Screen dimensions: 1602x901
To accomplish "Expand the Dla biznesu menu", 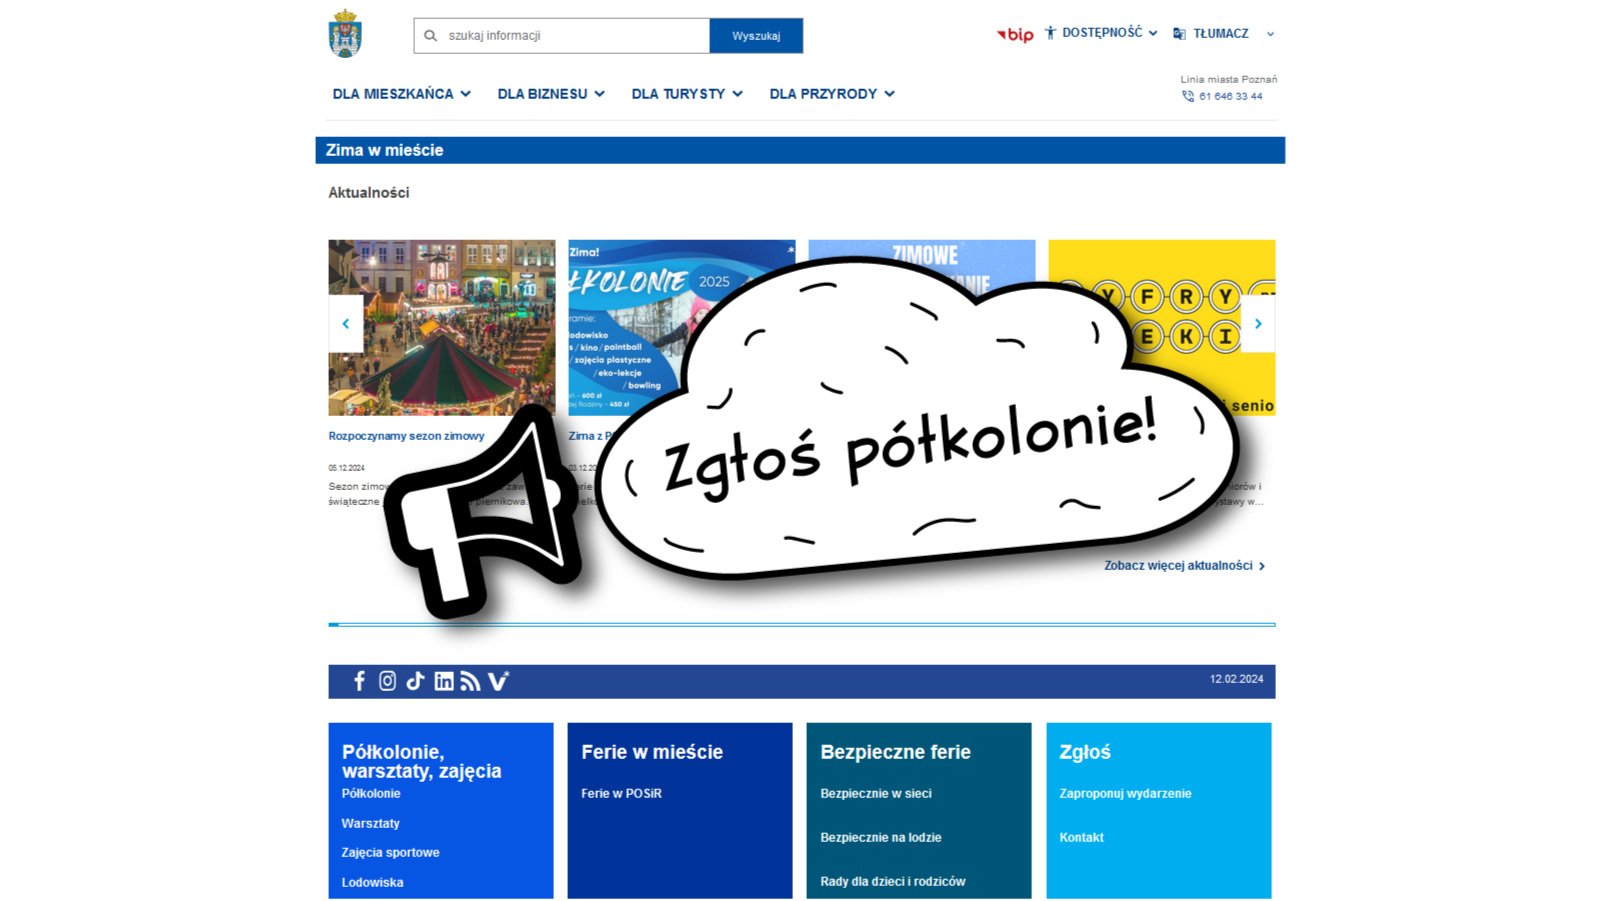I will [551, 94].
